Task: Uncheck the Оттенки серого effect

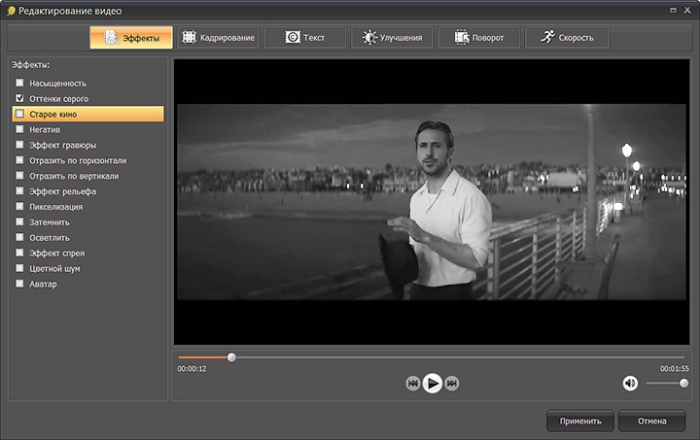Action: 20,98
